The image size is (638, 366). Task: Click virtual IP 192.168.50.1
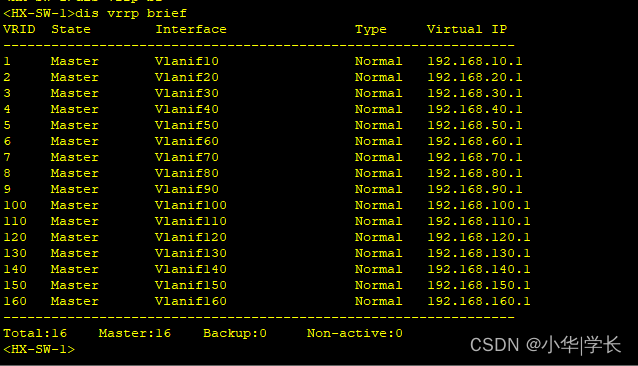click(474, 125)
